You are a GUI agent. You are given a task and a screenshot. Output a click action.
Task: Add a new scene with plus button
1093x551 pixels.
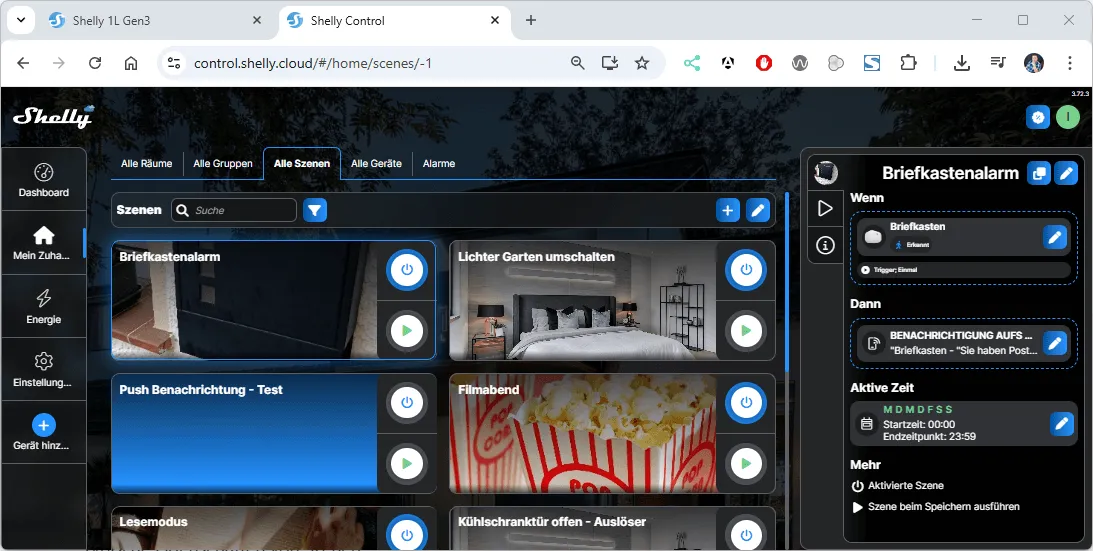pos(728,210)
